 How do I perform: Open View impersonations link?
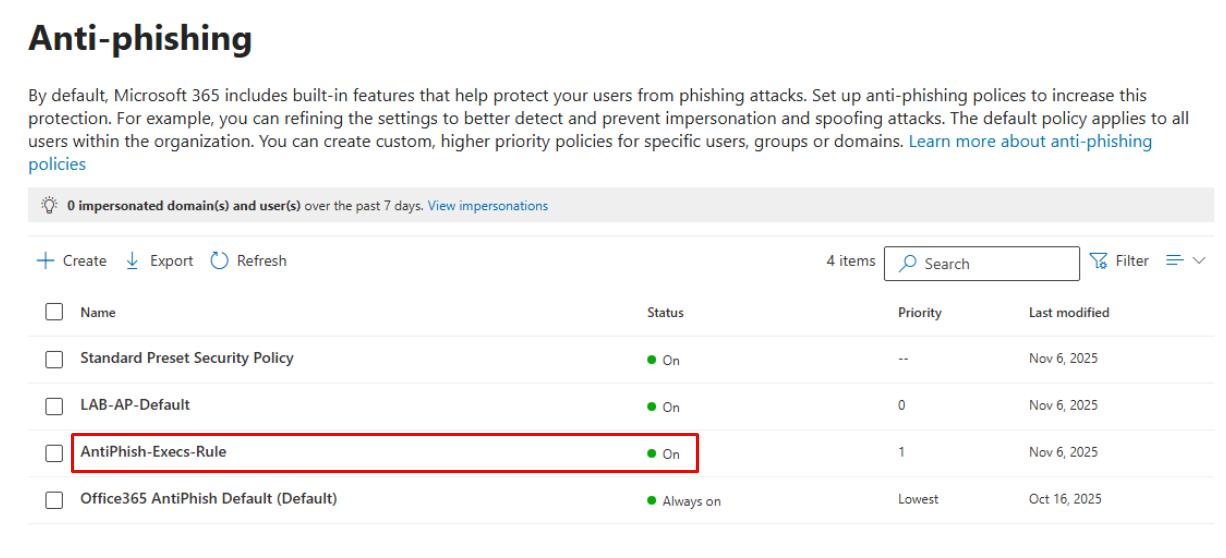487,206
